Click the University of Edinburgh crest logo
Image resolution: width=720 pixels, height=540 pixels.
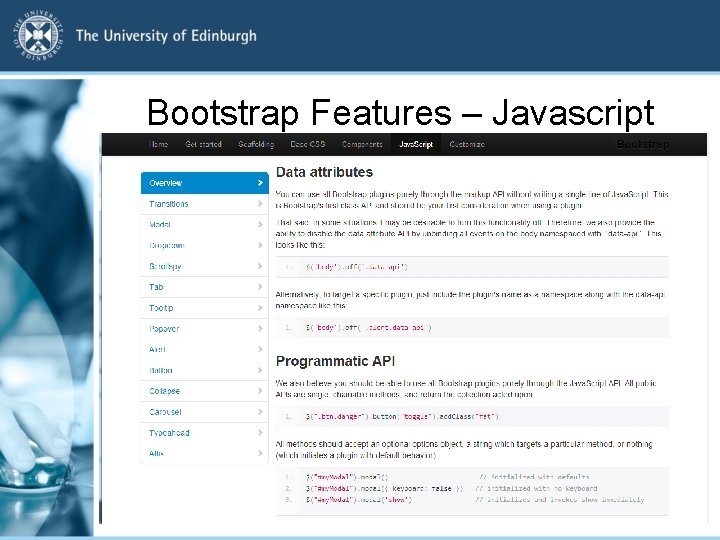[38, 35]
